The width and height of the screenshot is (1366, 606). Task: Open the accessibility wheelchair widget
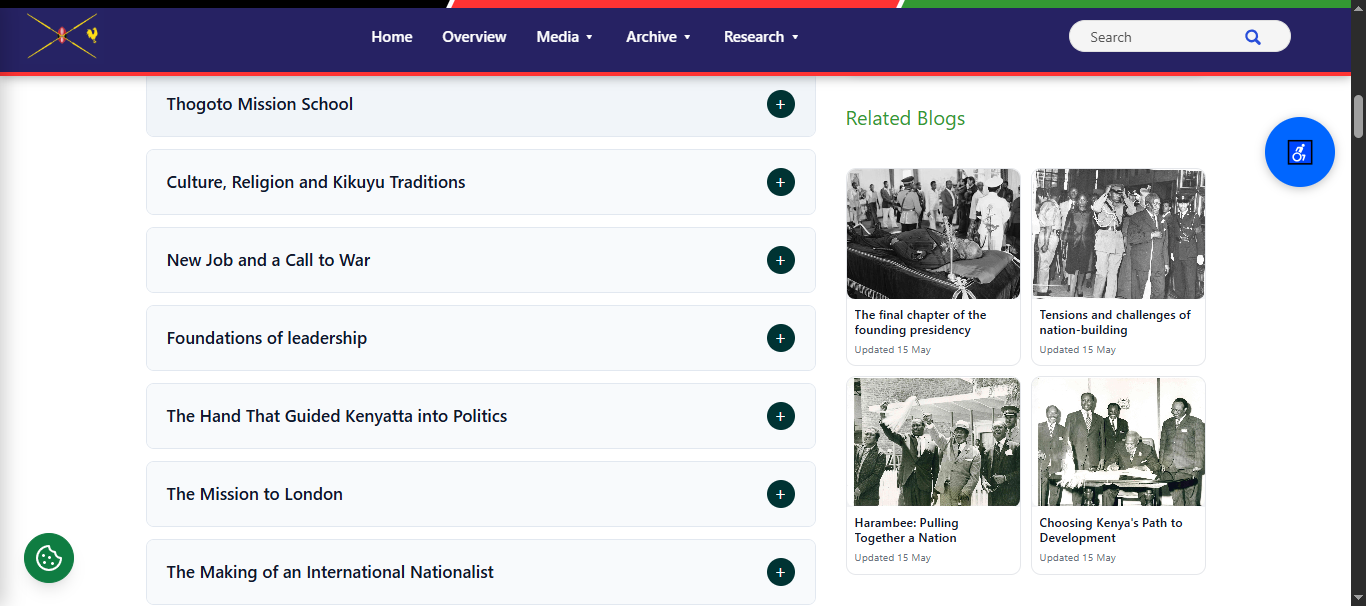click(1300, 152)
